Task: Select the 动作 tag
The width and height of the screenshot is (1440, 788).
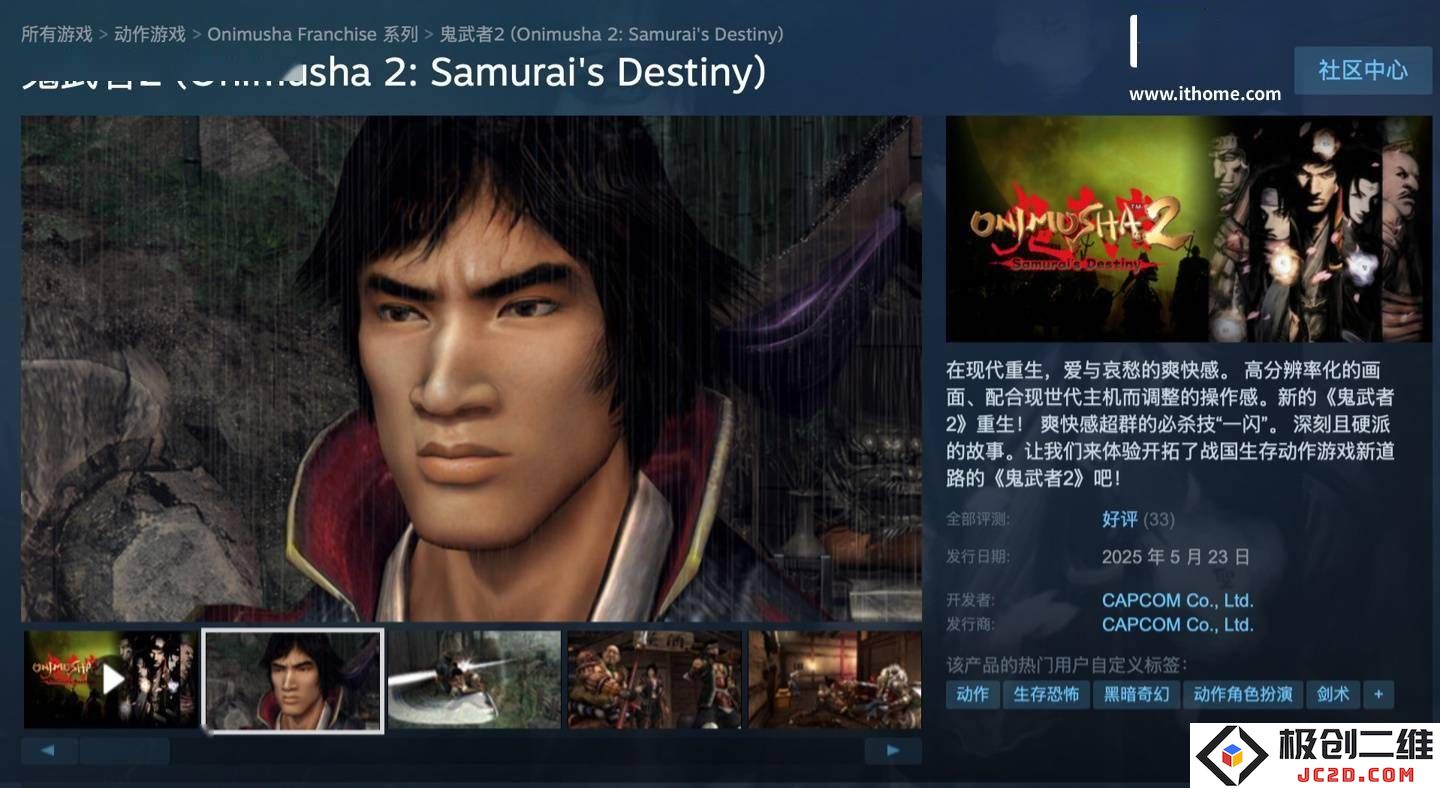Action: click(972, 694)
